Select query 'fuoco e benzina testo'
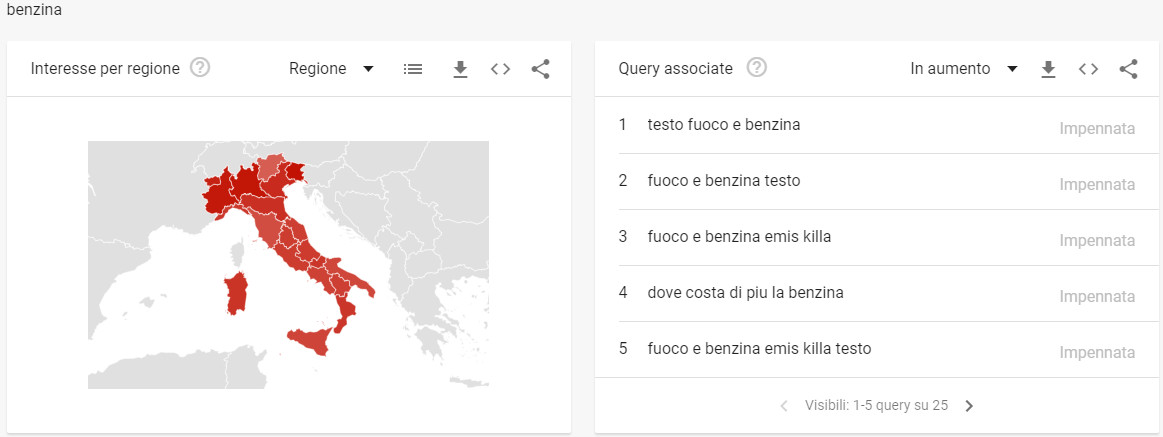The width and height of the screenshot is (1163, 437). [724, 181]
